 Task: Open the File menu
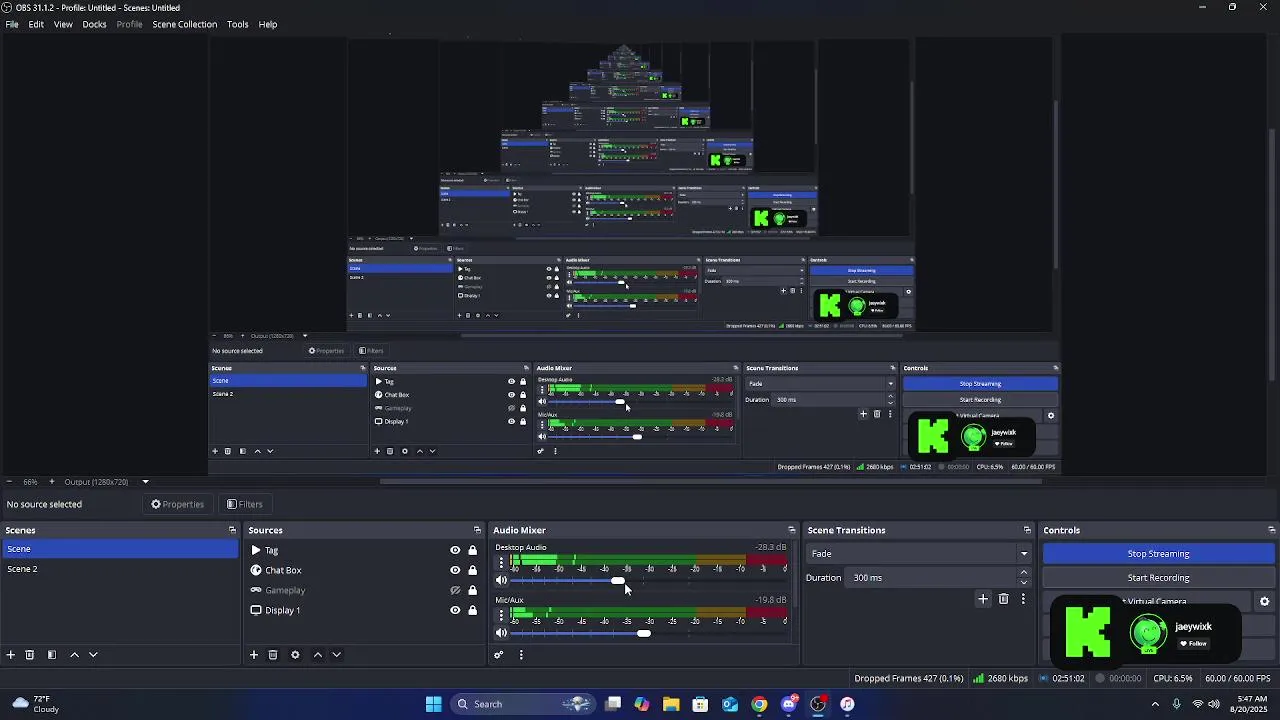pyautogui.click(x=12, y=24)
